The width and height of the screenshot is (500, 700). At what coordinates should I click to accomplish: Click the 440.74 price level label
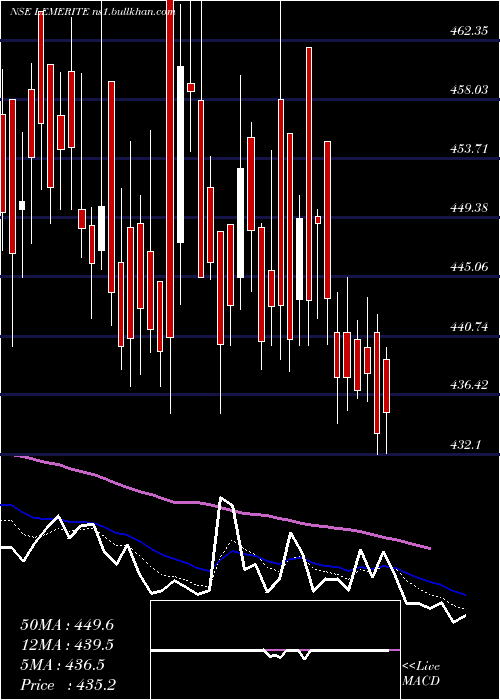click(470, 327)
